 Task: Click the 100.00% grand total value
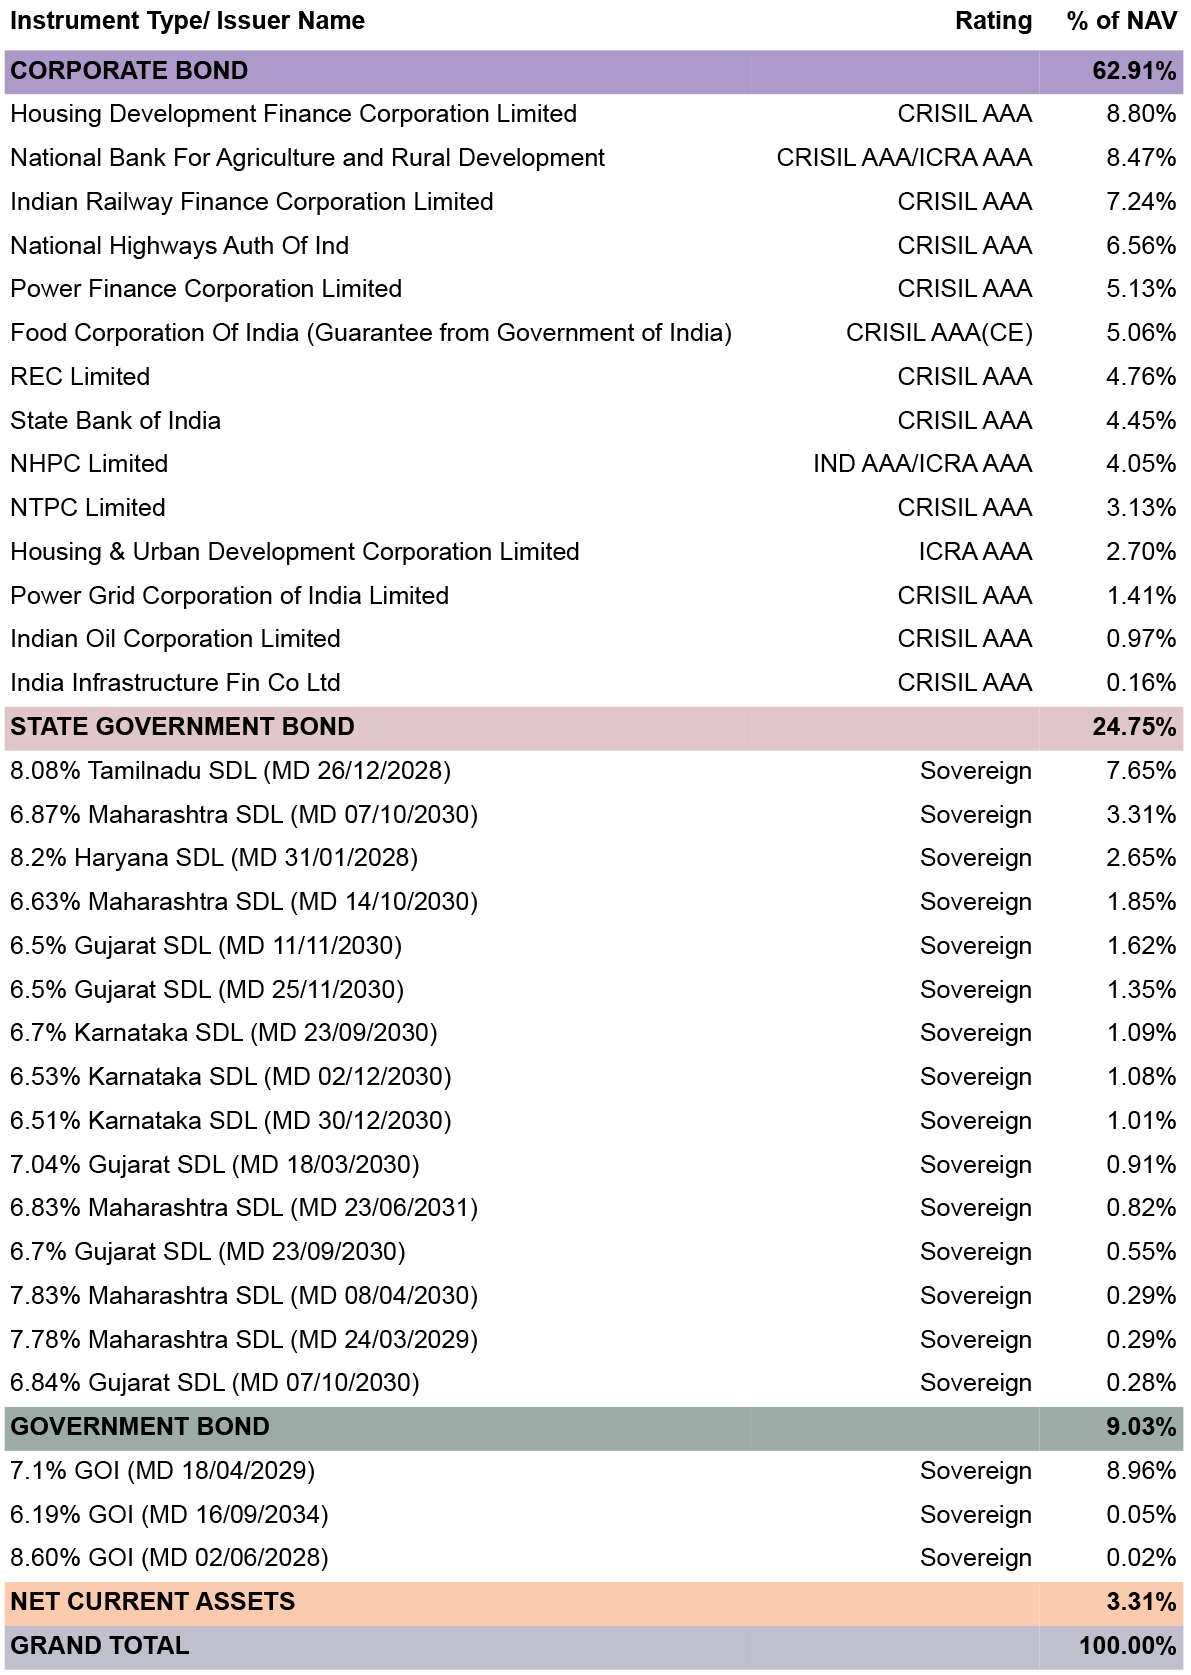click(1127, 1646)
